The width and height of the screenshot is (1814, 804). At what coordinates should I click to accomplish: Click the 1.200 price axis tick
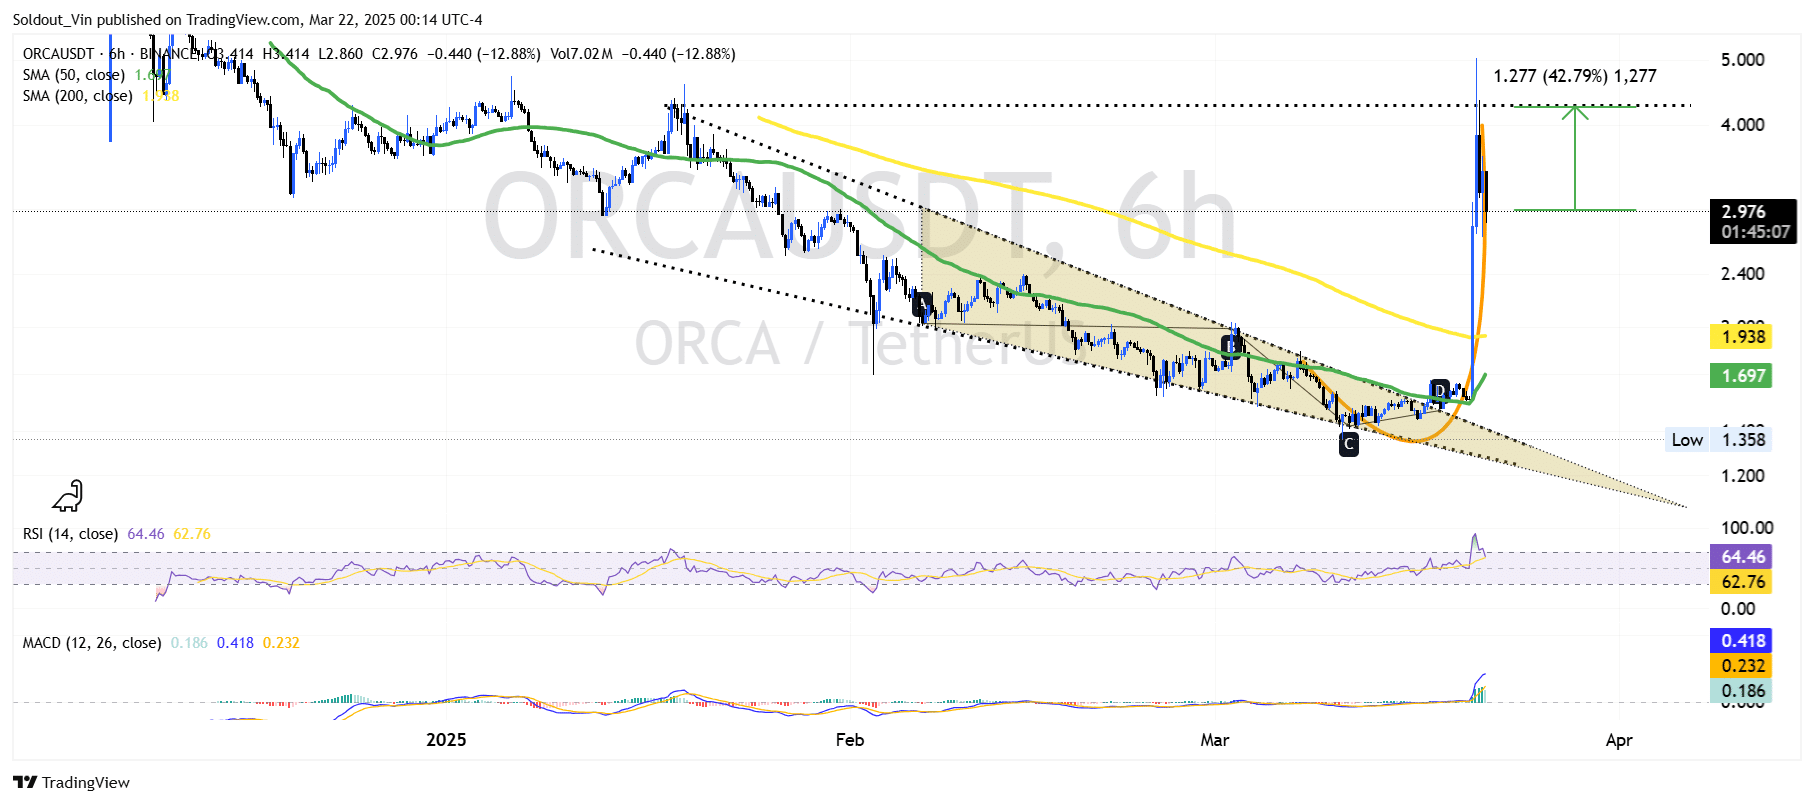[1743, 476]
